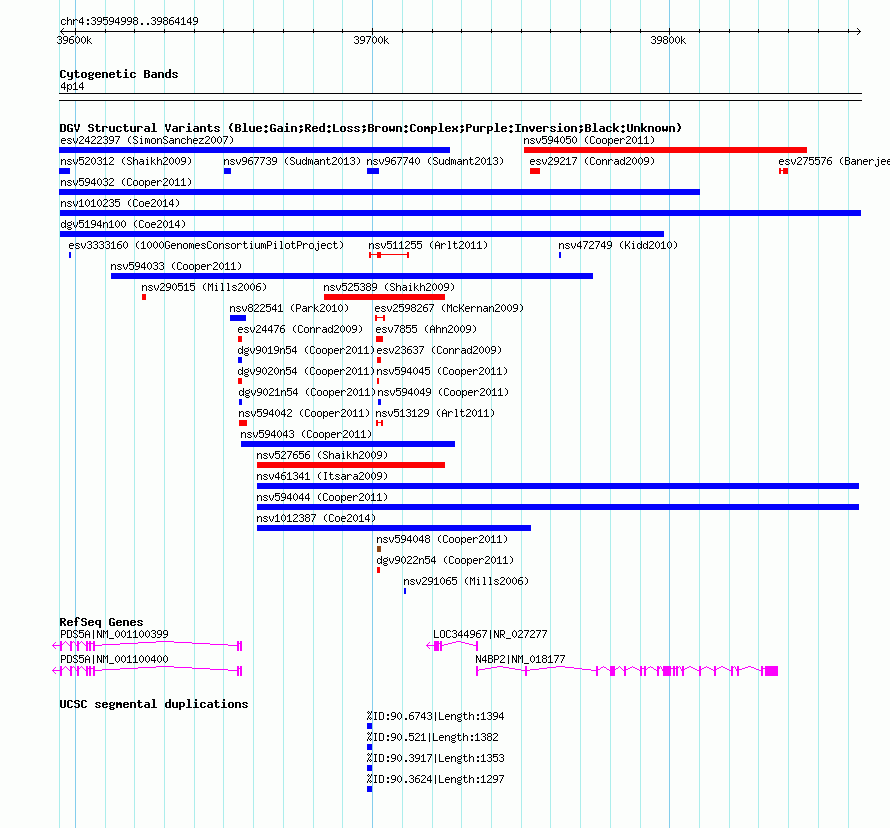This screenshot has width=890, height=828.
Task: Open the nsv594043 (Cooper2011) label
Action: click(306, 434)
